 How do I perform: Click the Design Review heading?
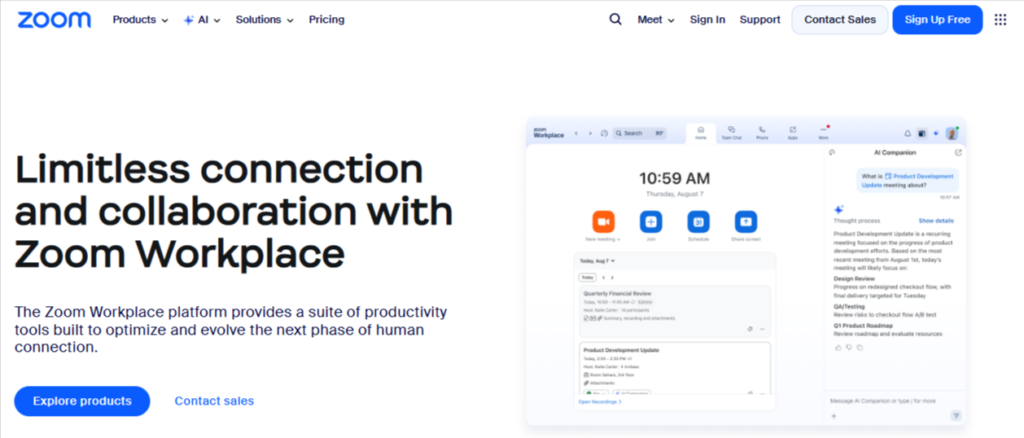(x=855, y=278)
